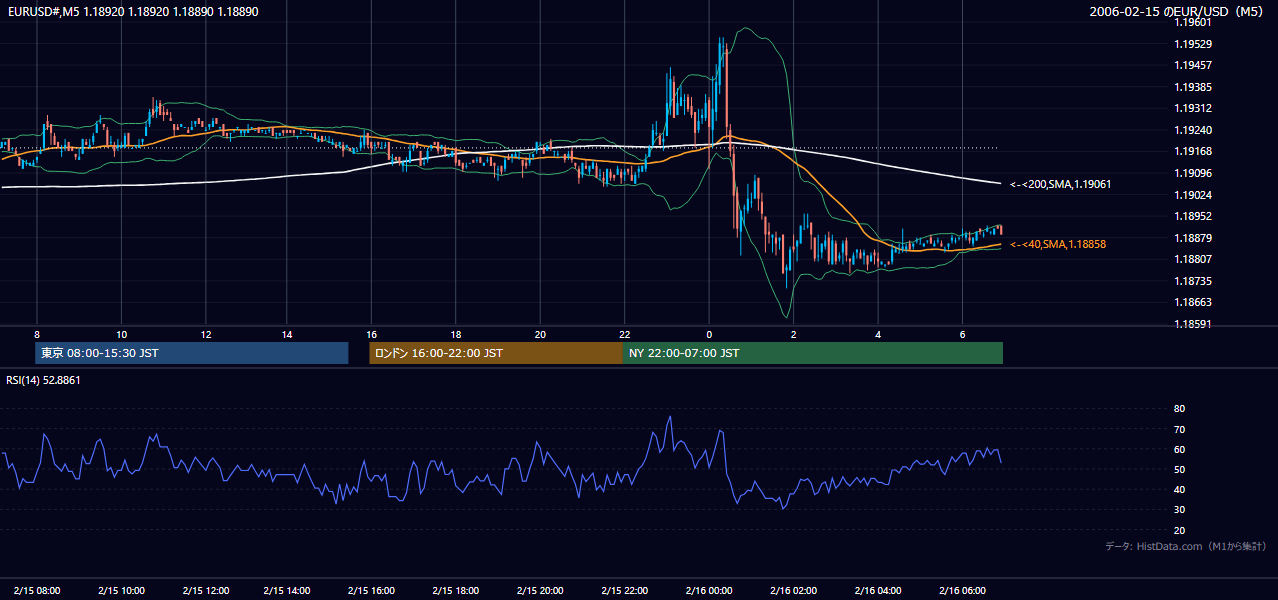Click the 2/15 12:00 time axis label
Image resolution: width=1278 pixels, height=600 pixels.
click(205, 590)
